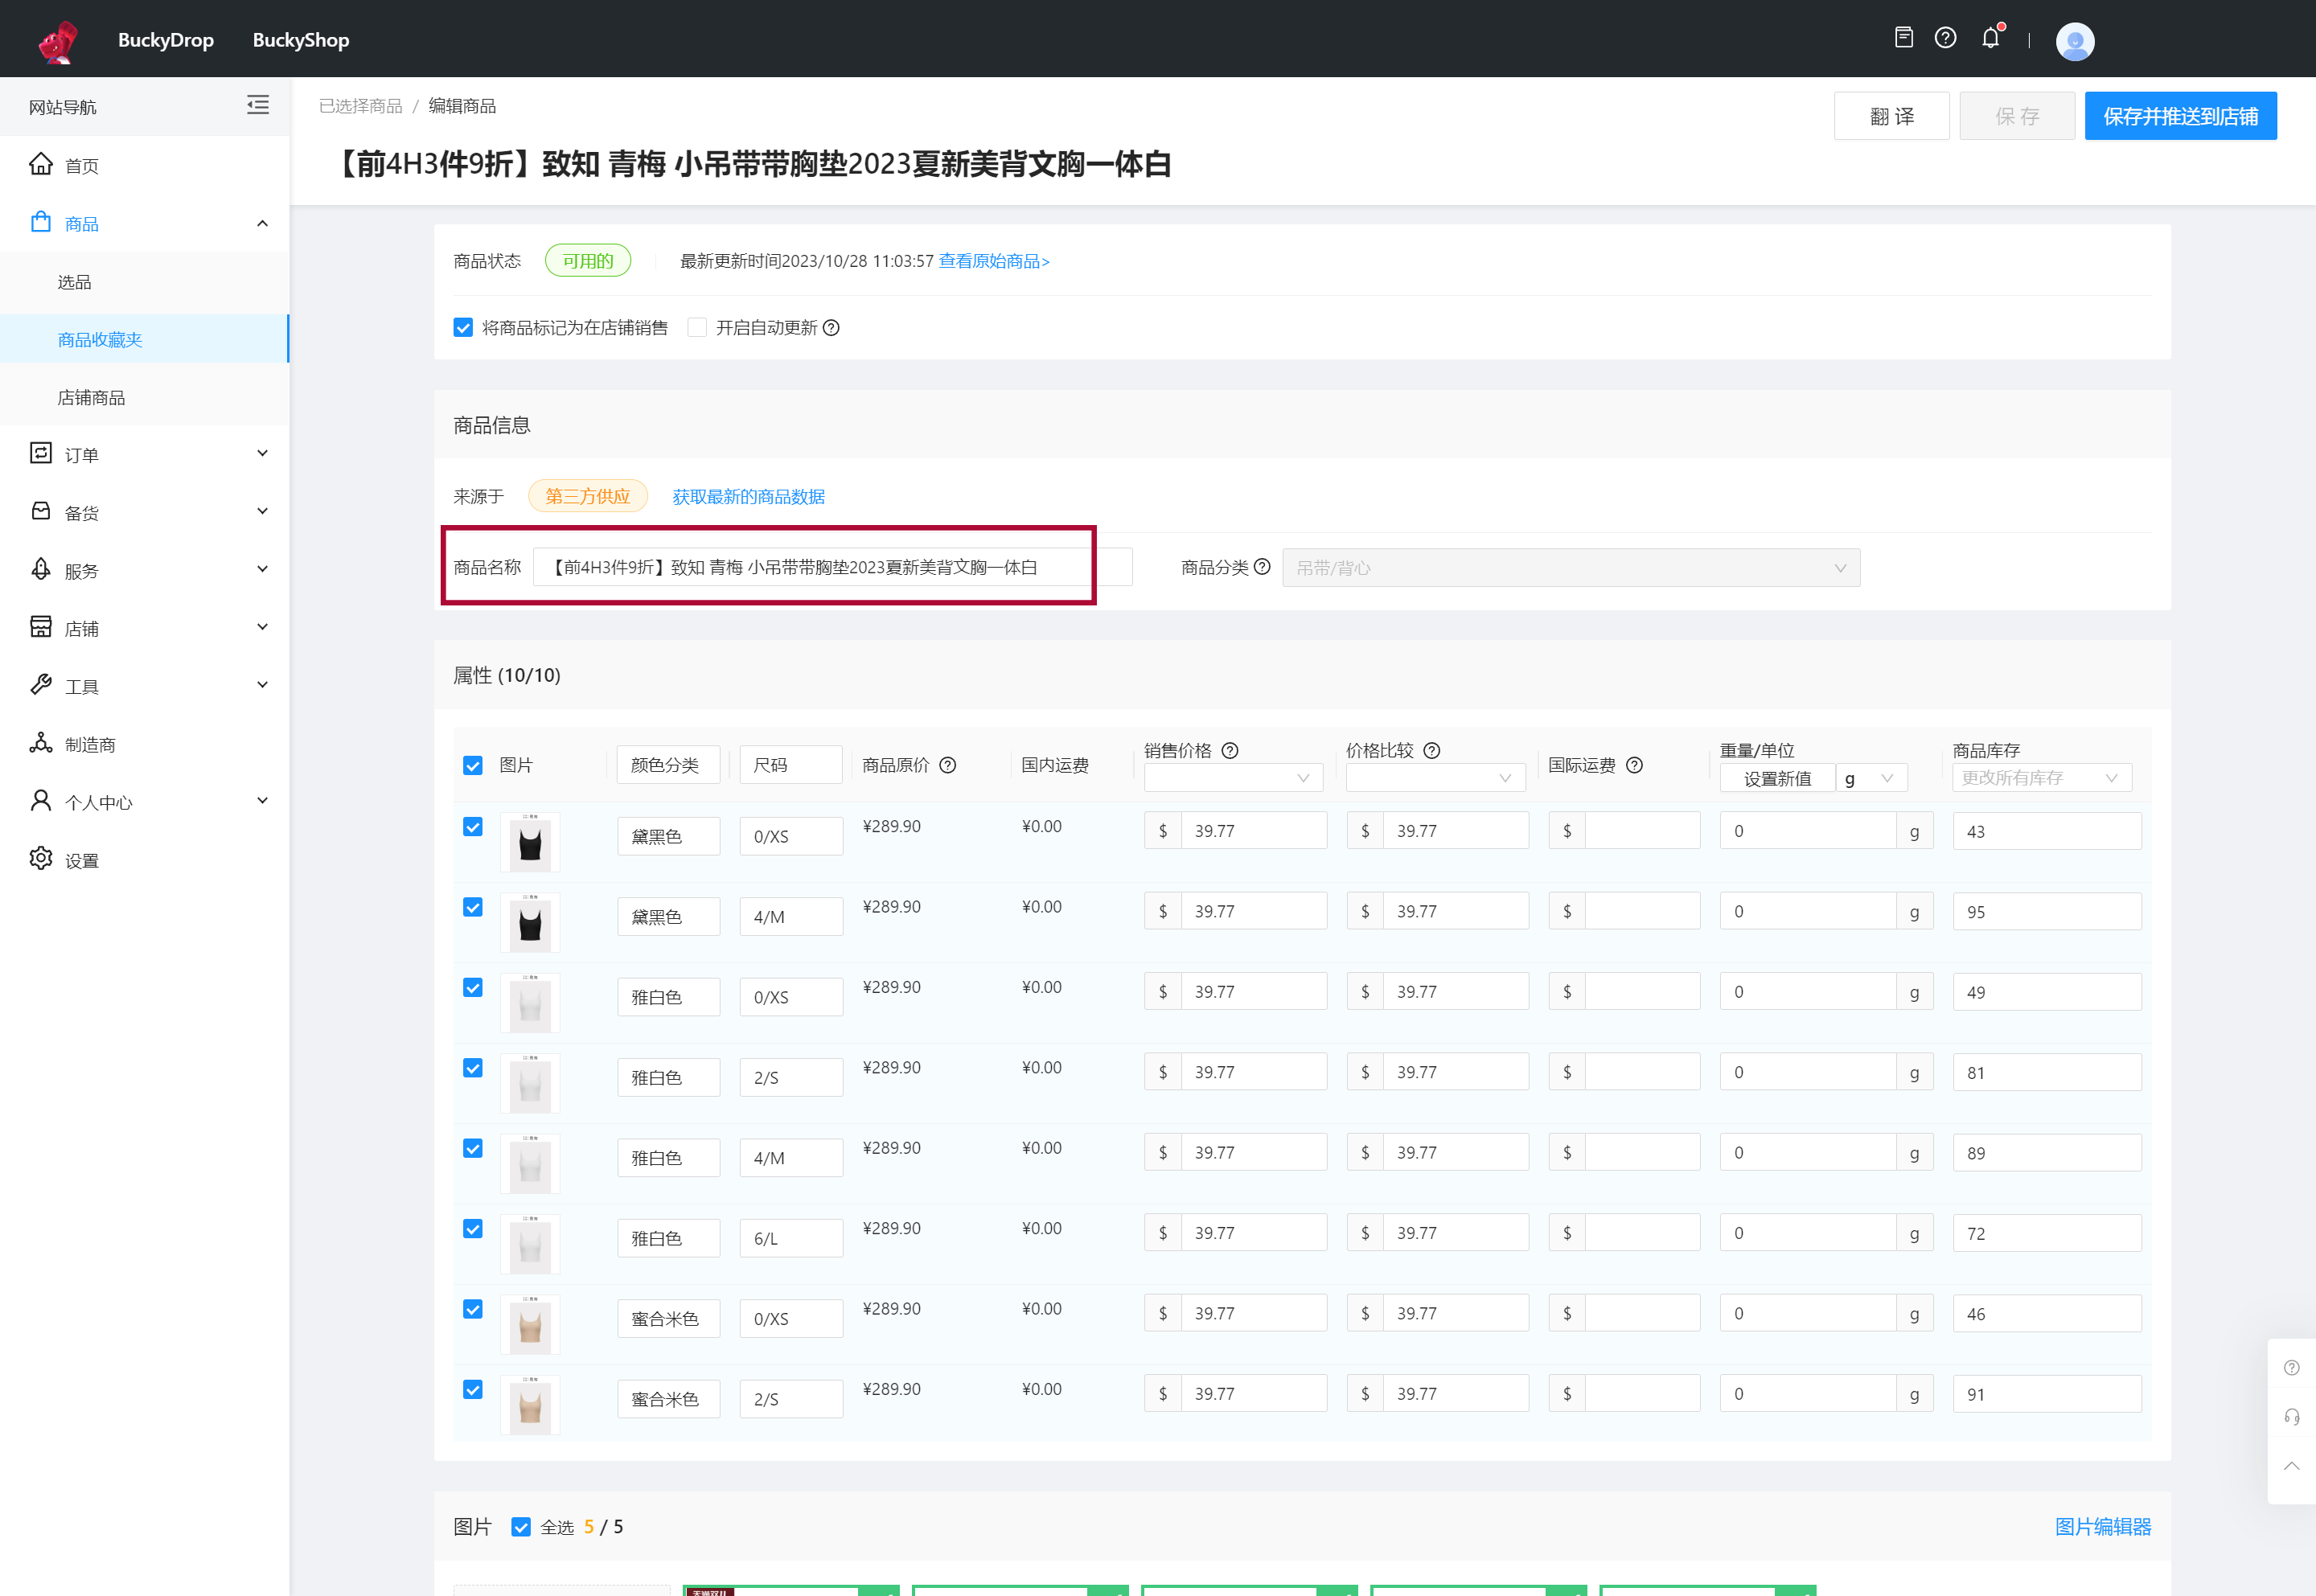Uncheck the 雅白色 6/L row checkbox
This screenshot has height=1596, width=2316.
pos(473,1229)
